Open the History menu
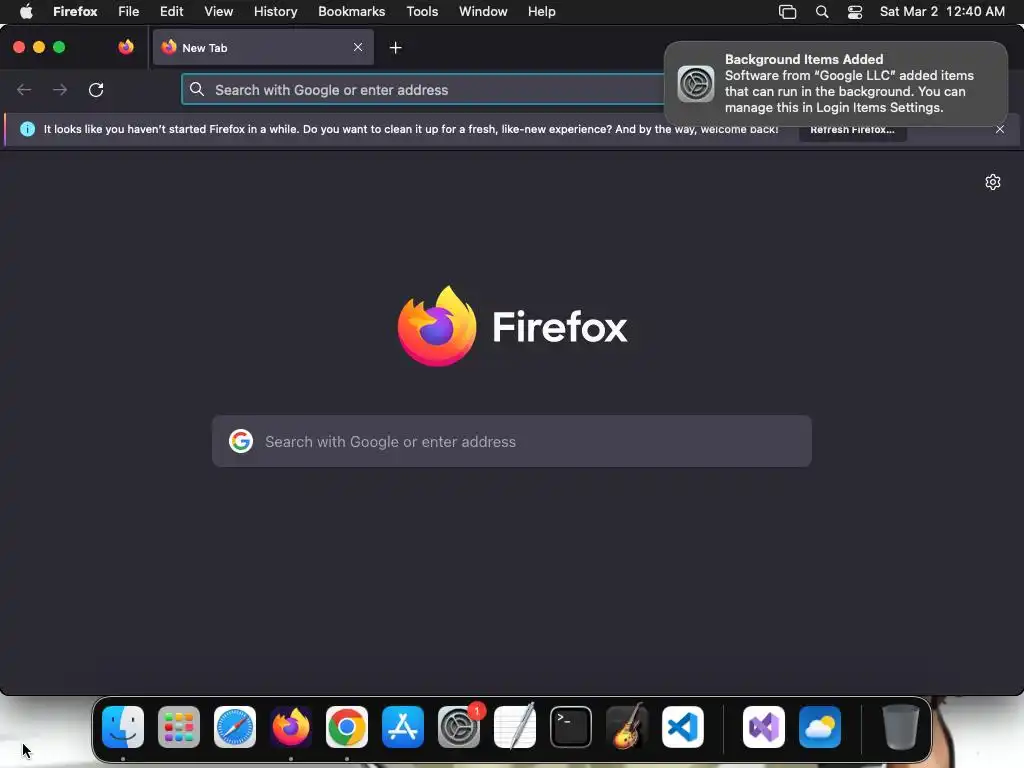The height and width of the screenshot is (768, 1024). click(276, 12)
